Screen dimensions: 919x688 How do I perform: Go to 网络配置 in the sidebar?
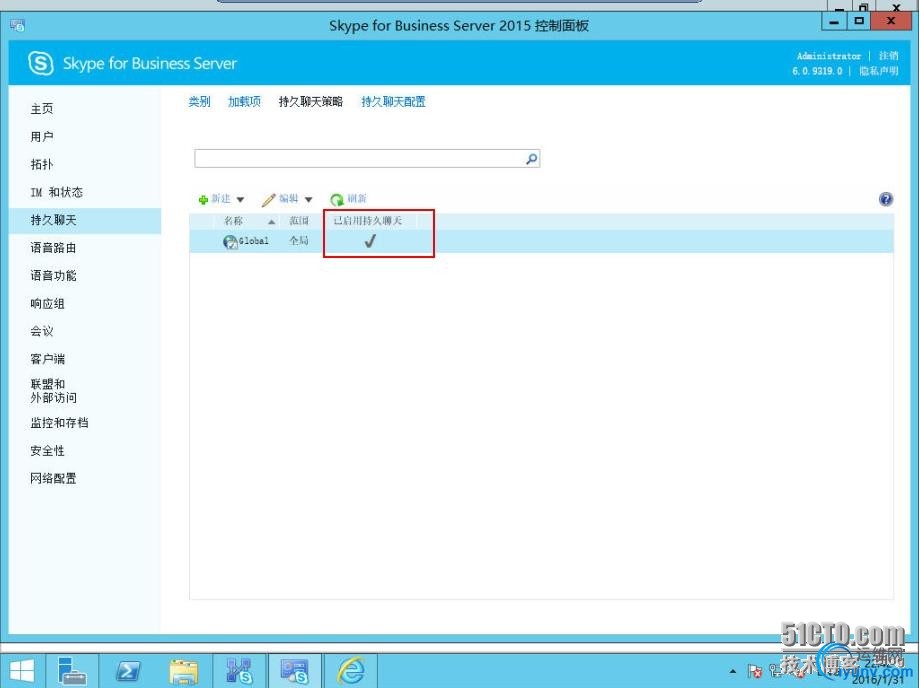[x=53, y=478]
